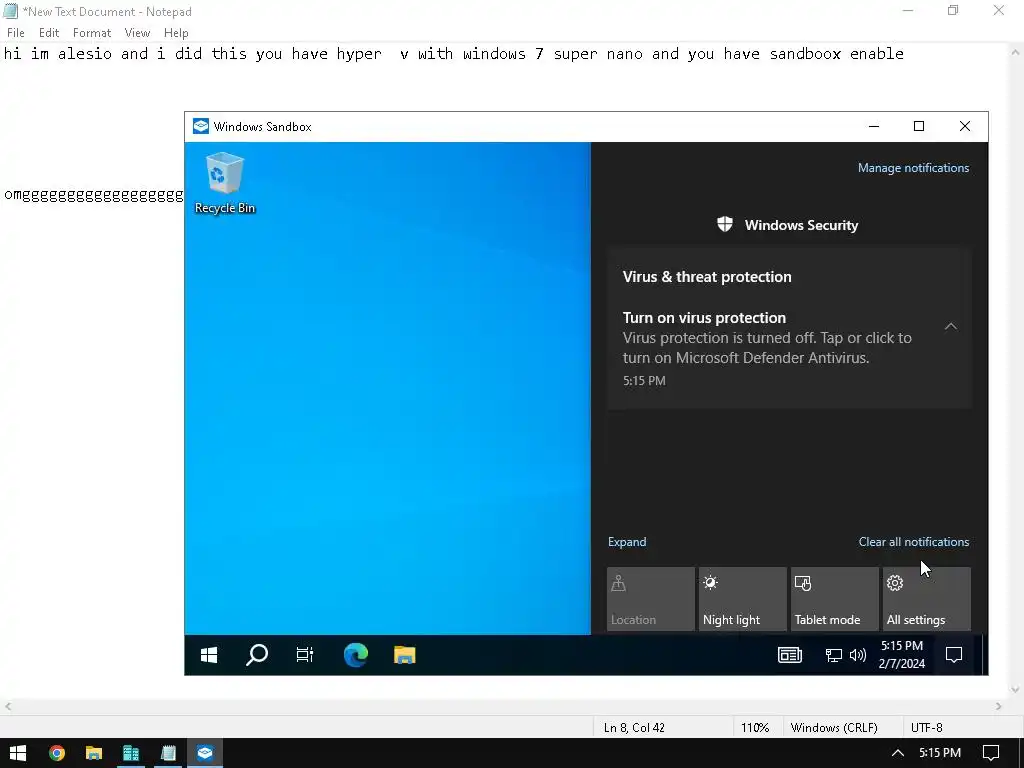Open File Explorer in Sandbox taskbar
The image size is (1024, 768).
405,655
